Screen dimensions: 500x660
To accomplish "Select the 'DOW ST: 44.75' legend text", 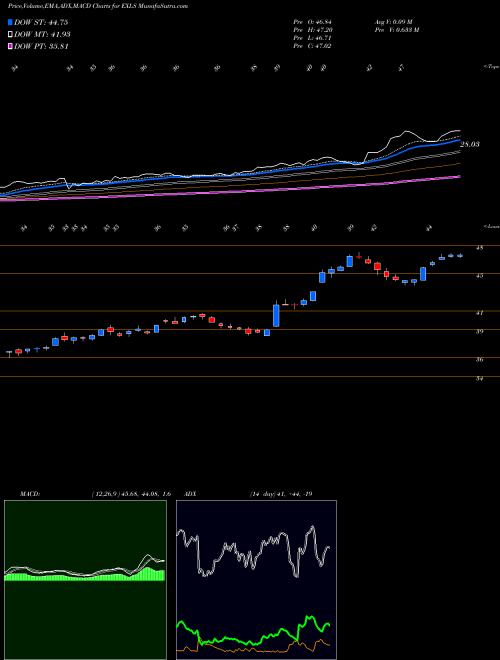I will [x=41, y=22].
